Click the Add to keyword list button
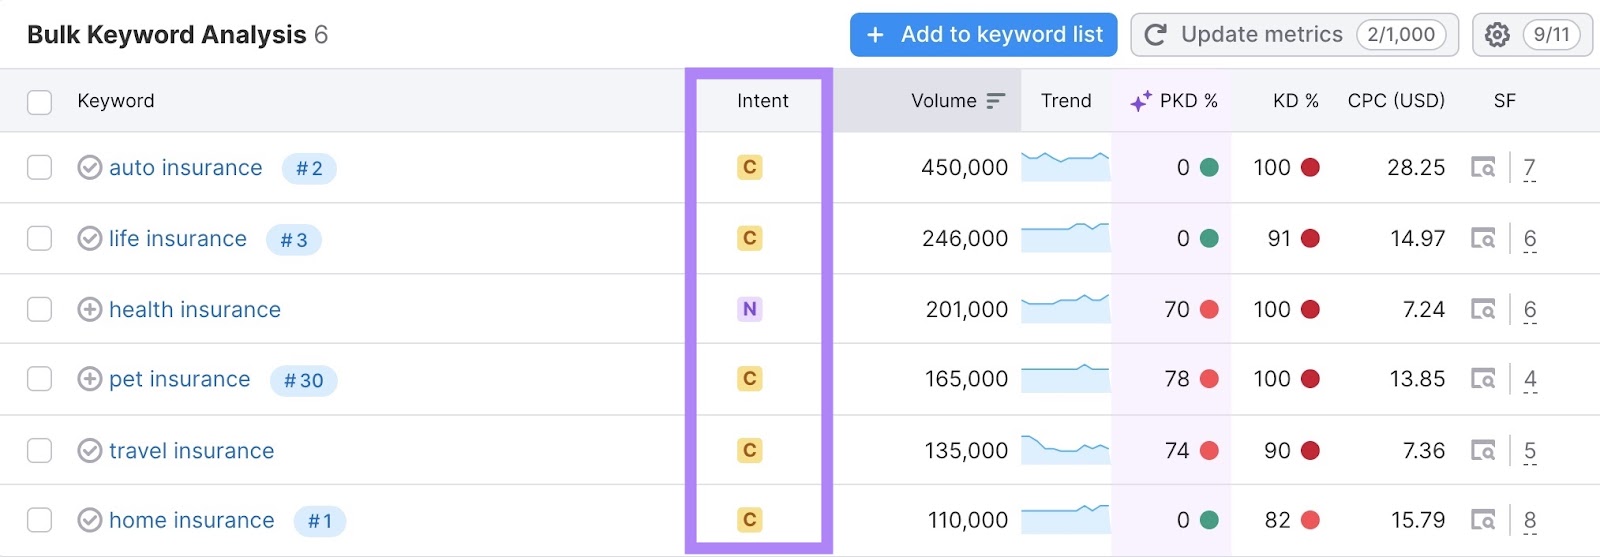Viewport: 1600px width, 557px height. click(983, 35)
